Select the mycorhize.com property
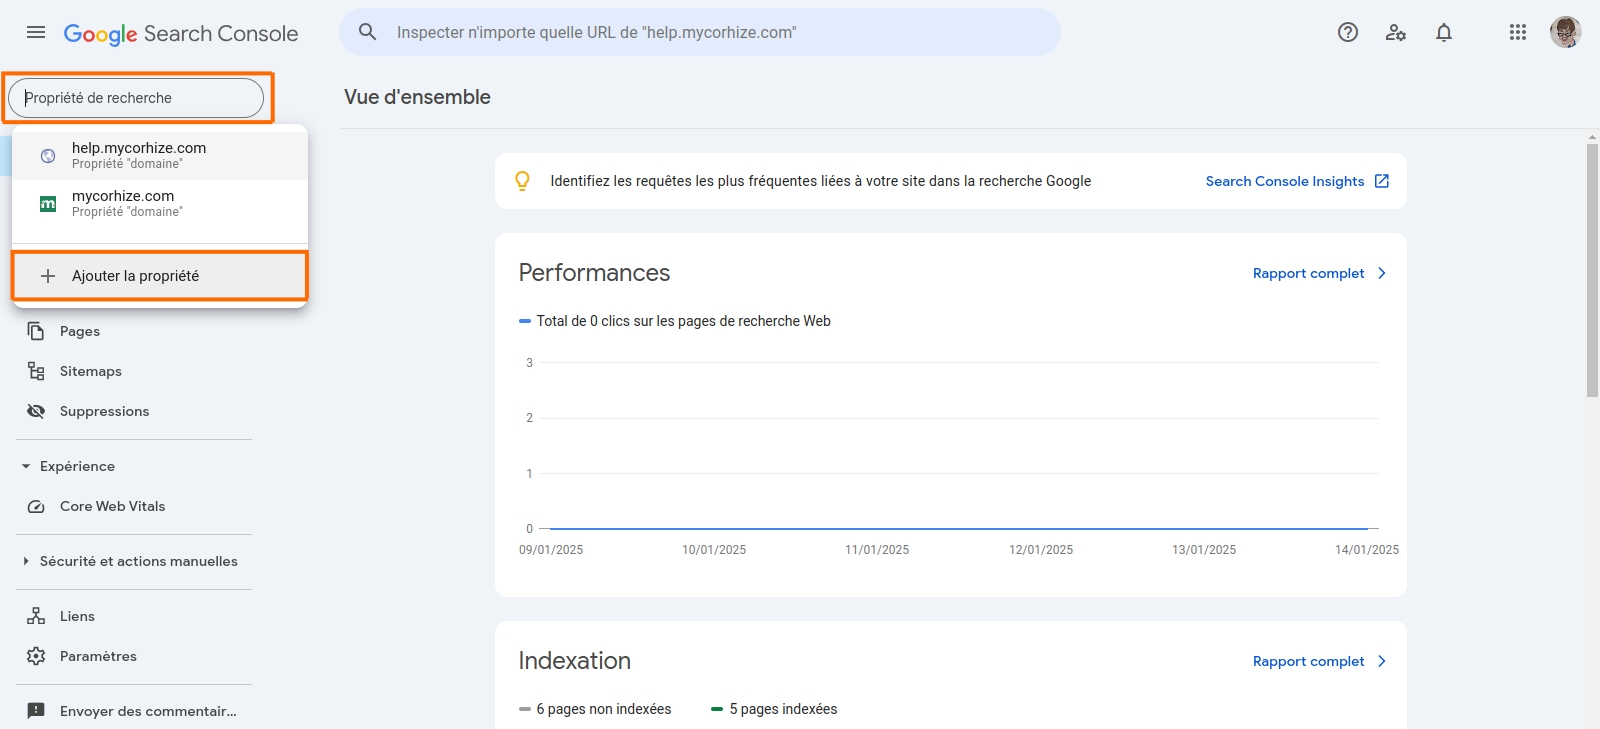 point(160,204)
